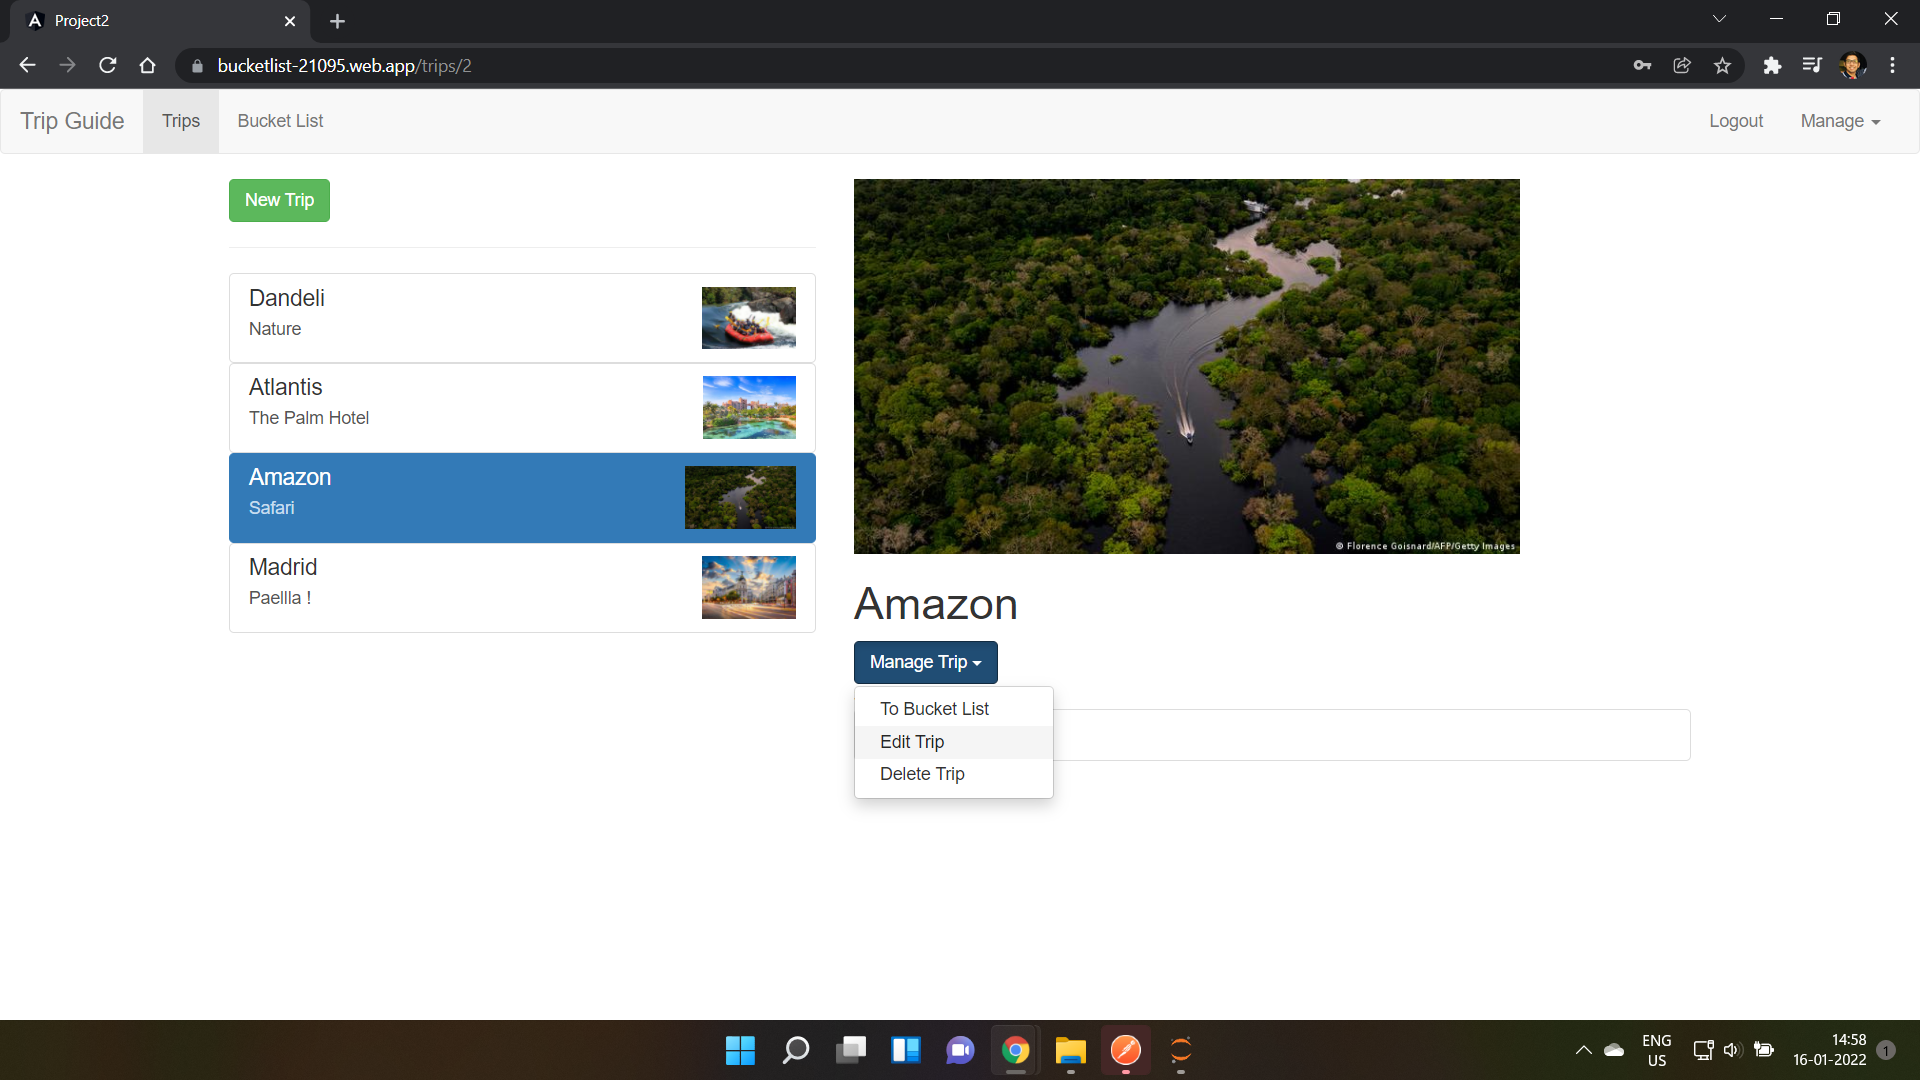Click the Amazon Safari list item

coord(522,497)
